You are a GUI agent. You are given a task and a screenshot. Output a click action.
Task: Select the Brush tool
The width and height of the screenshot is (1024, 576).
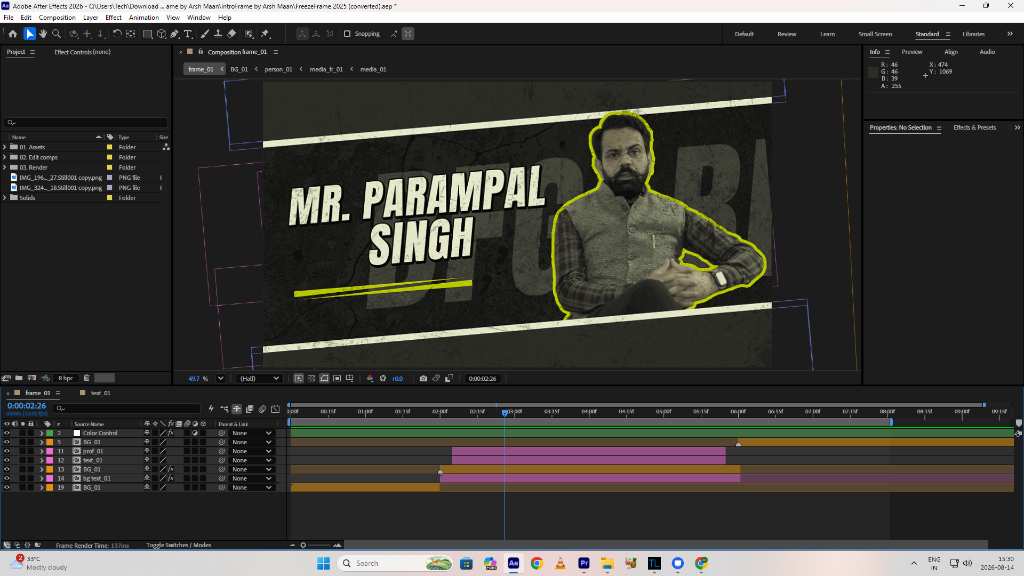tap(204, 34)
